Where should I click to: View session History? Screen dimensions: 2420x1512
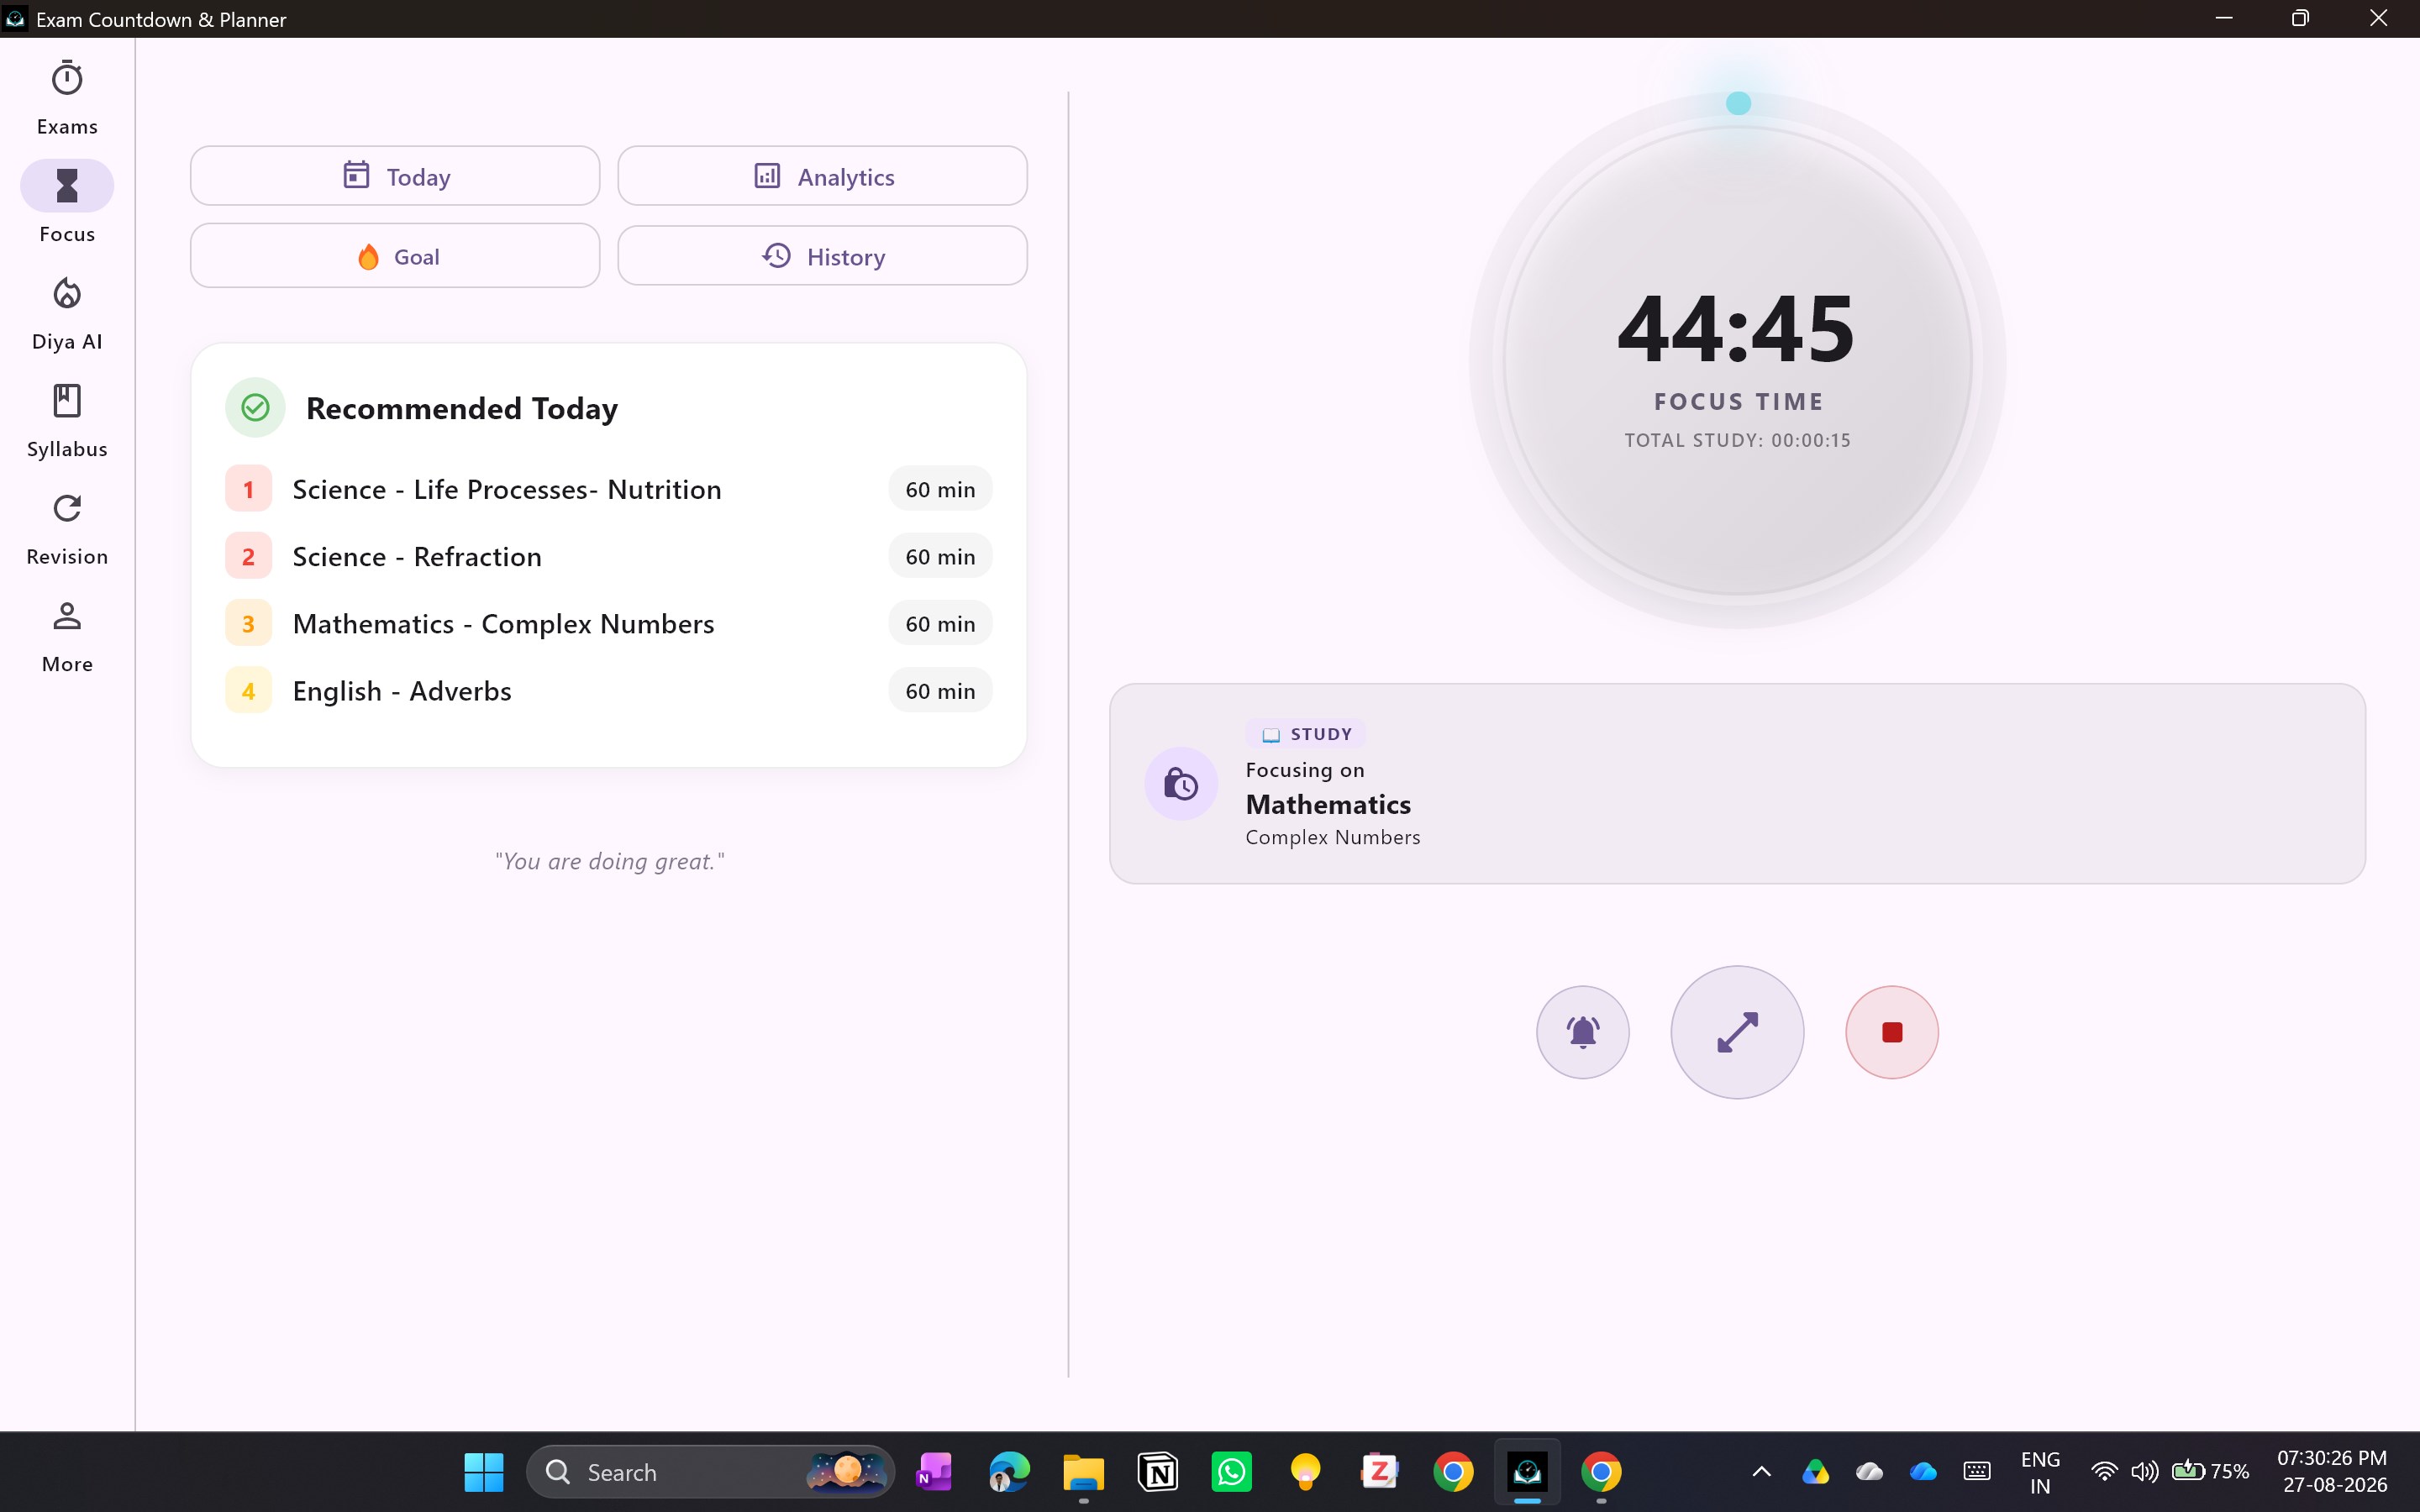(822, 256)
